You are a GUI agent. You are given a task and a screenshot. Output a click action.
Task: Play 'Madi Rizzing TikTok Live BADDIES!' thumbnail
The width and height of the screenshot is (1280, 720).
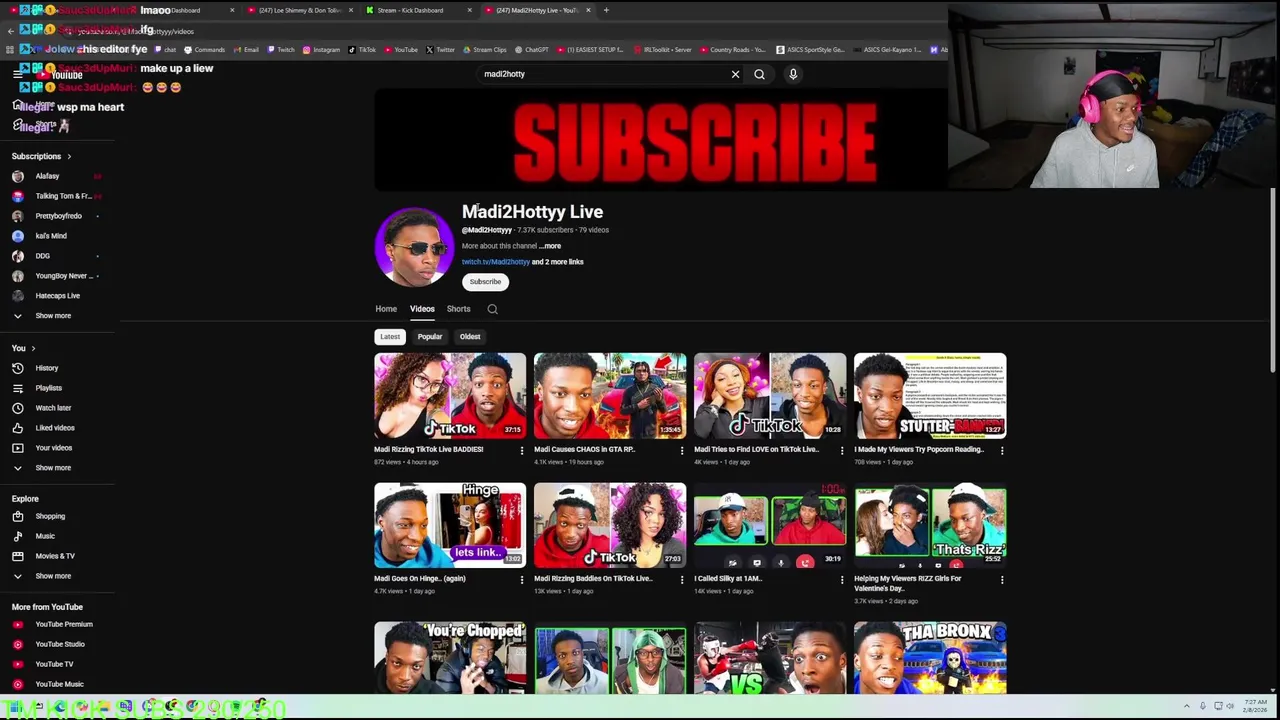[x=450, y=396]
